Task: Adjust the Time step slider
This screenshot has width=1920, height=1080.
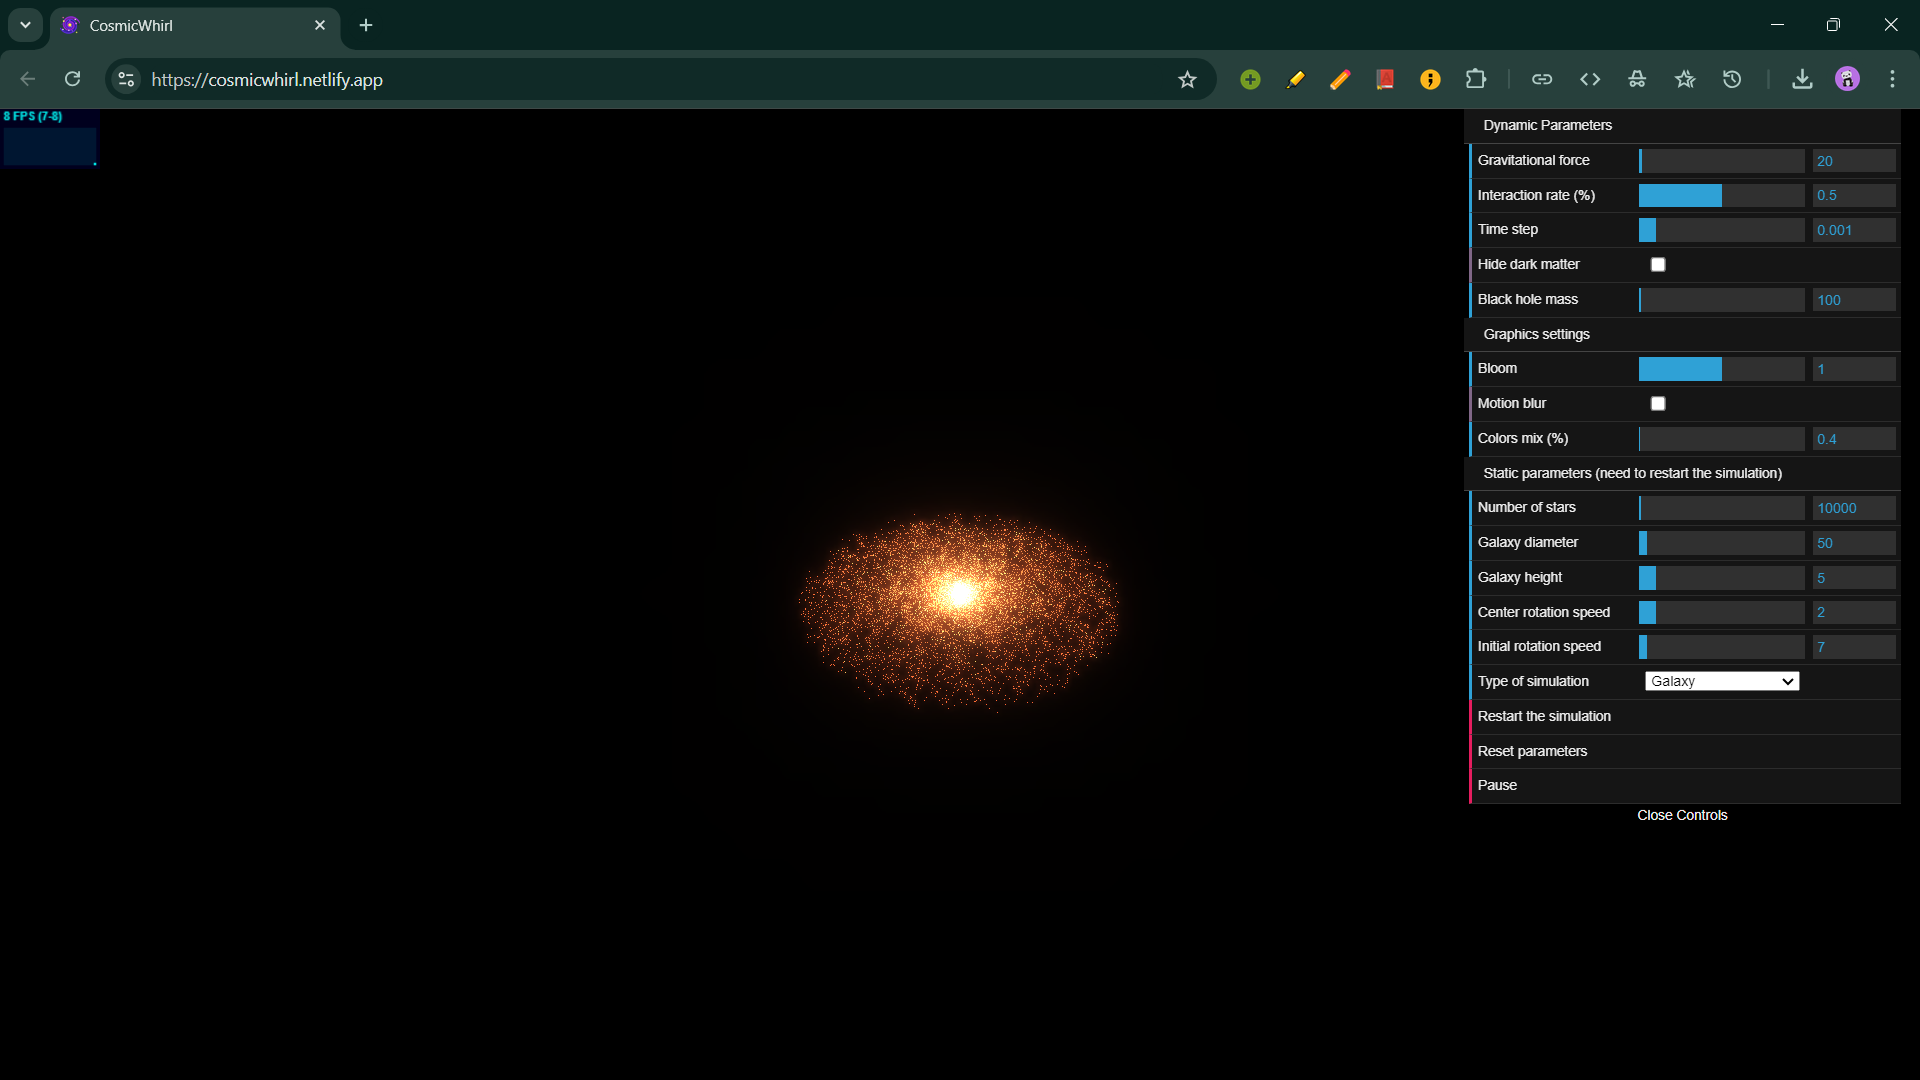Action: [1721, 230]
